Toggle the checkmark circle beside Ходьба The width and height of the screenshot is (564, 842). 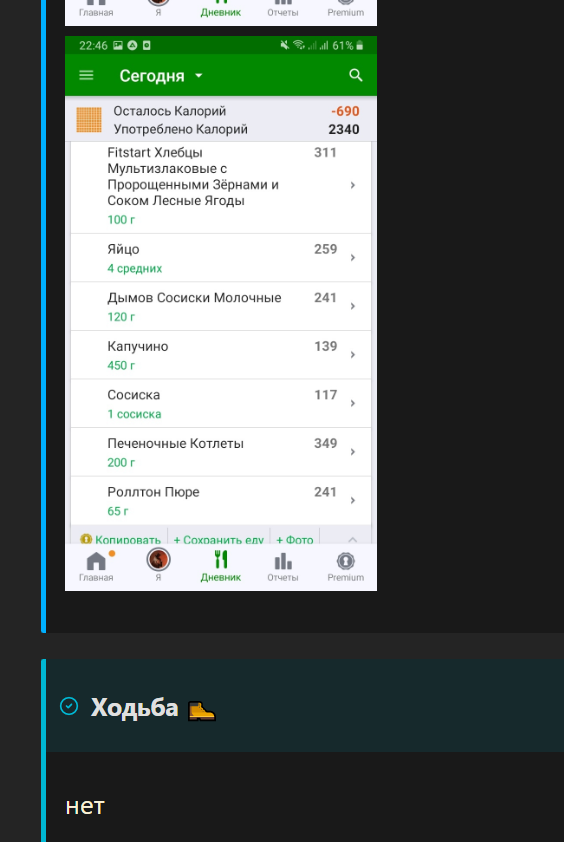tap(69, 706)
